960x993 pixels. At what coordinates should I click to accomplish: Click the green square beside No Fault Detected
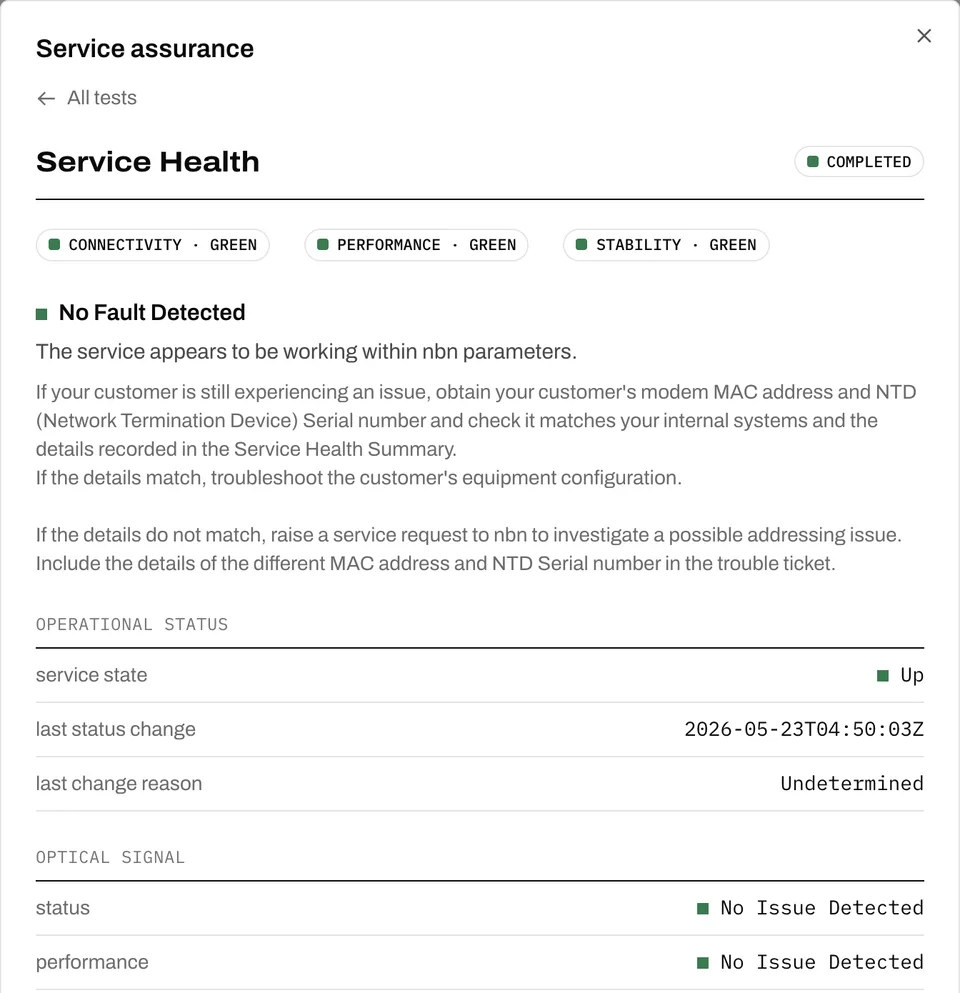point(42,314)
